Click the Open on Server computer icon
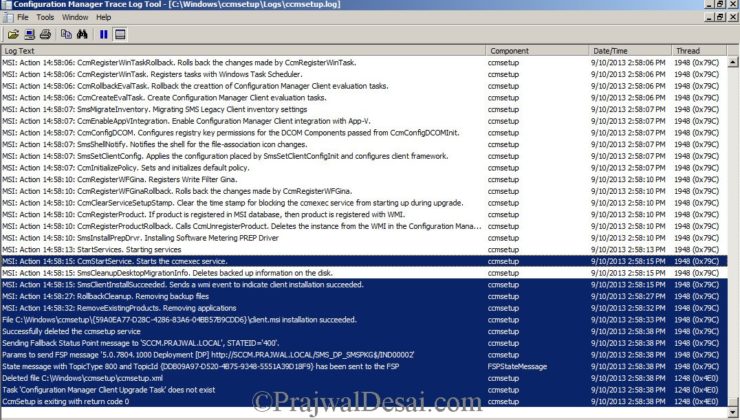The image size is (740, 420). [29, 34]
